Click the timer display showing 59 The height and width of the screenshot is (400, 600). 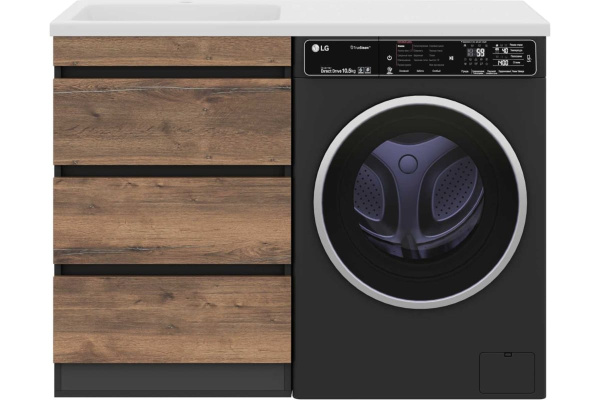pyautogui.click(x=481, y=52)
